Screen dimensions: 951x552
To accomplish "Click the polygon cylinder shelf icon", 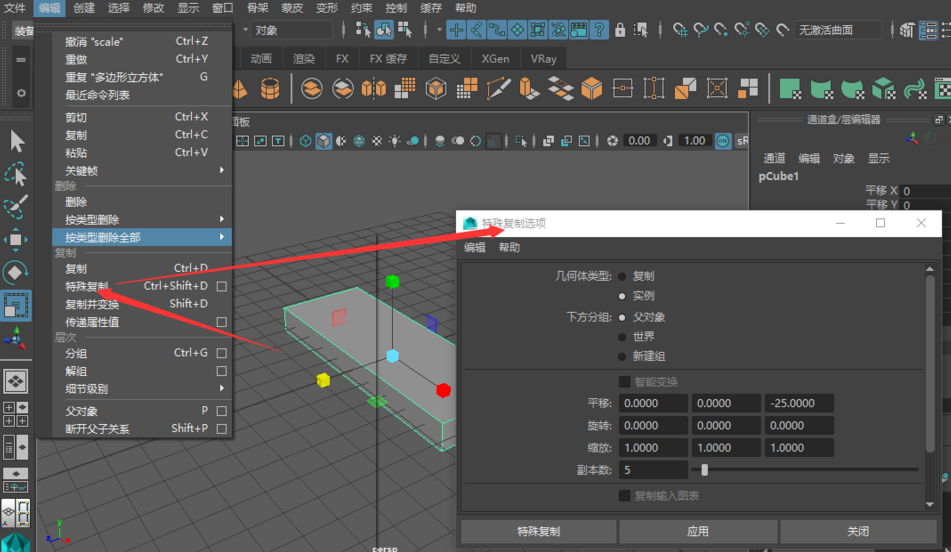I will (x=270, y=89).
